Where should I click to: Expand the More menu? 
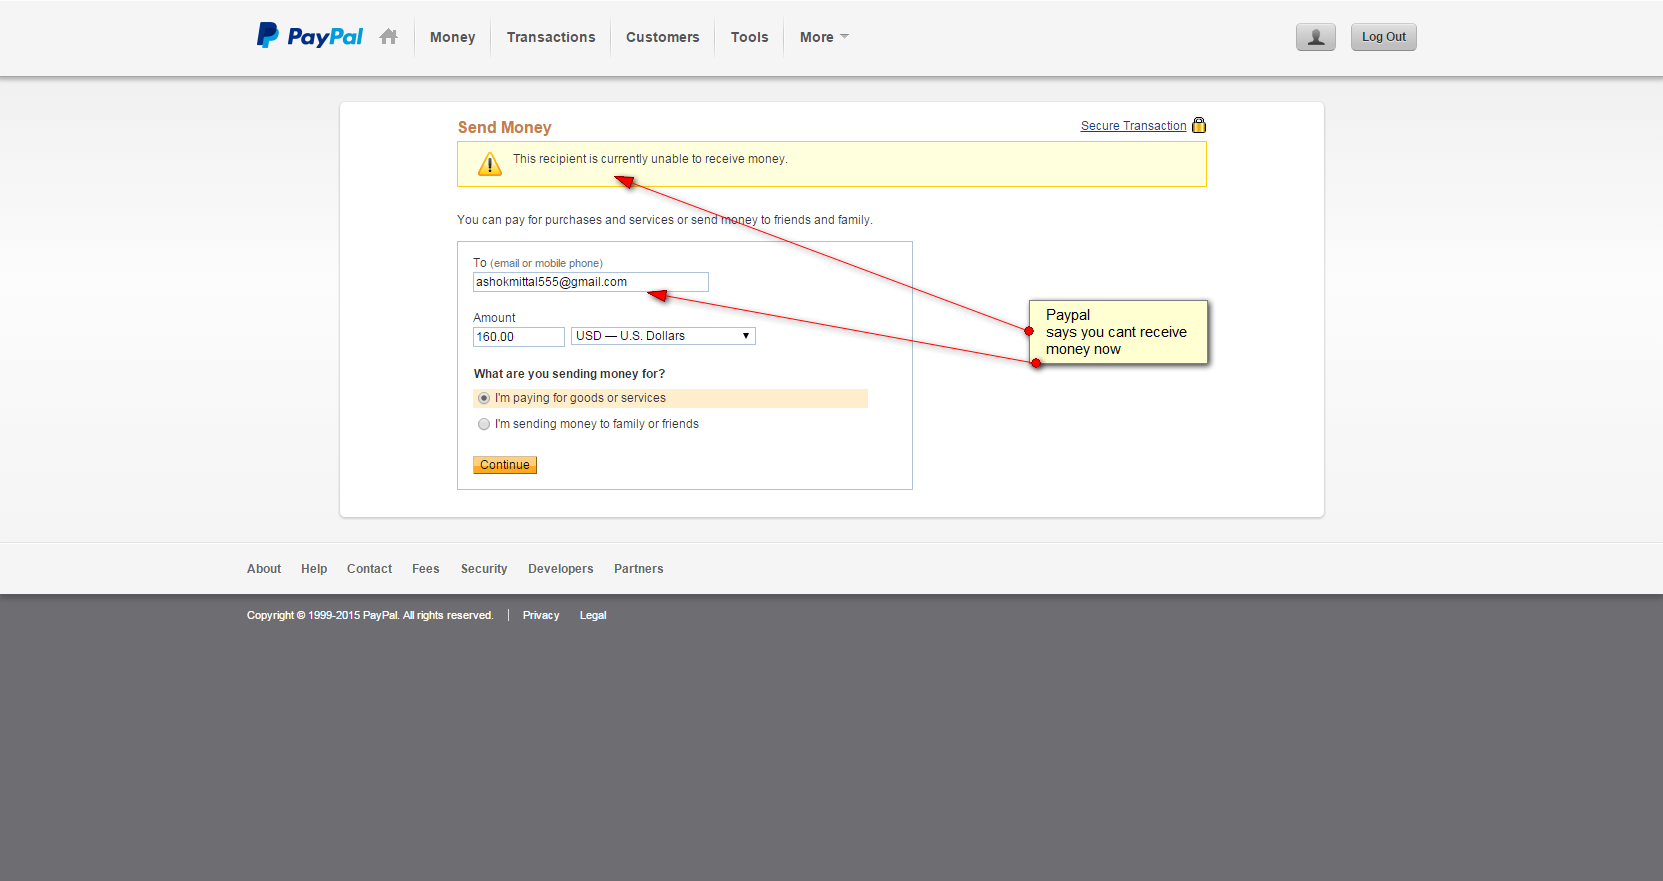tap(824, 37)
